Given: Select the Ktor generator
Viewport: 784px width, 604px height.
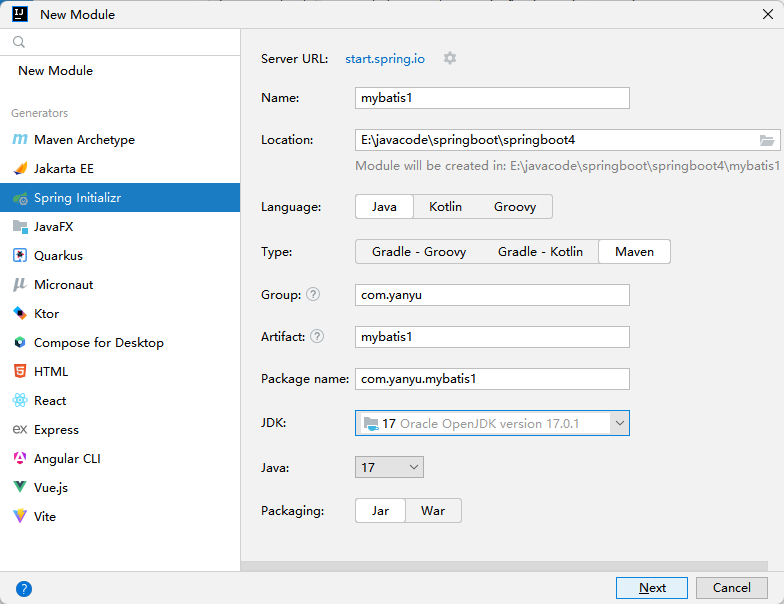Looking at the screenshot, I should tap(120, 314).
